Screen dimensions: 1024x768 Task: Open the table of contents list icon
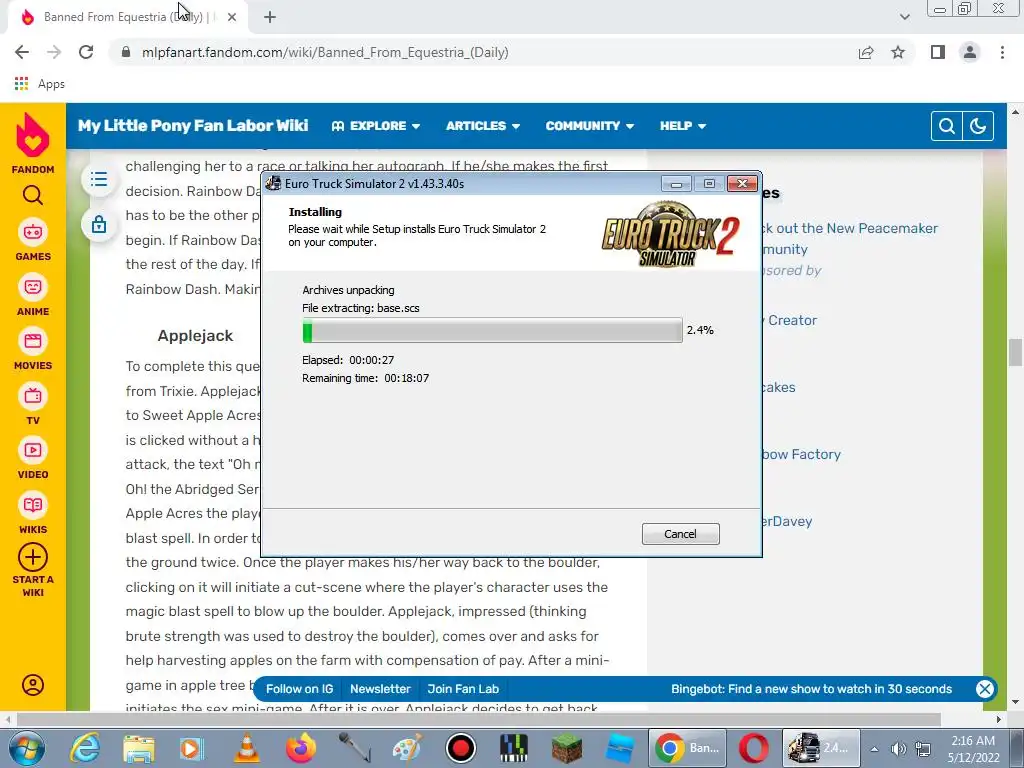pos(99,179)
